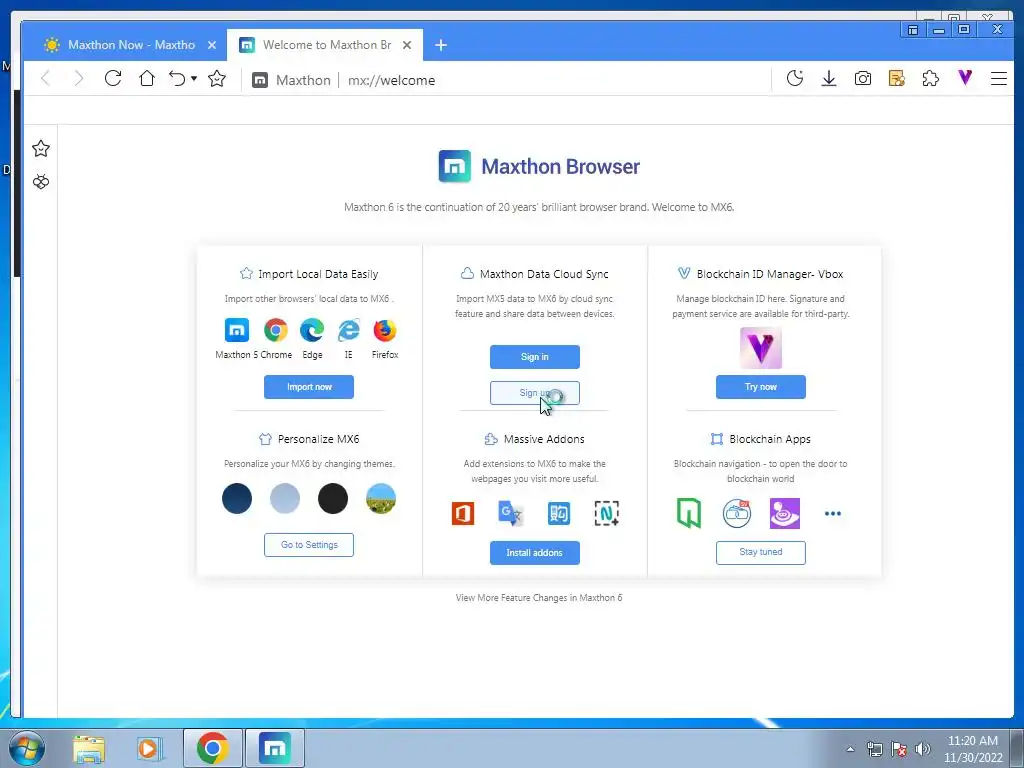Click the green blockchain app icon
The image size is (1024, 768).
[689, 513]
